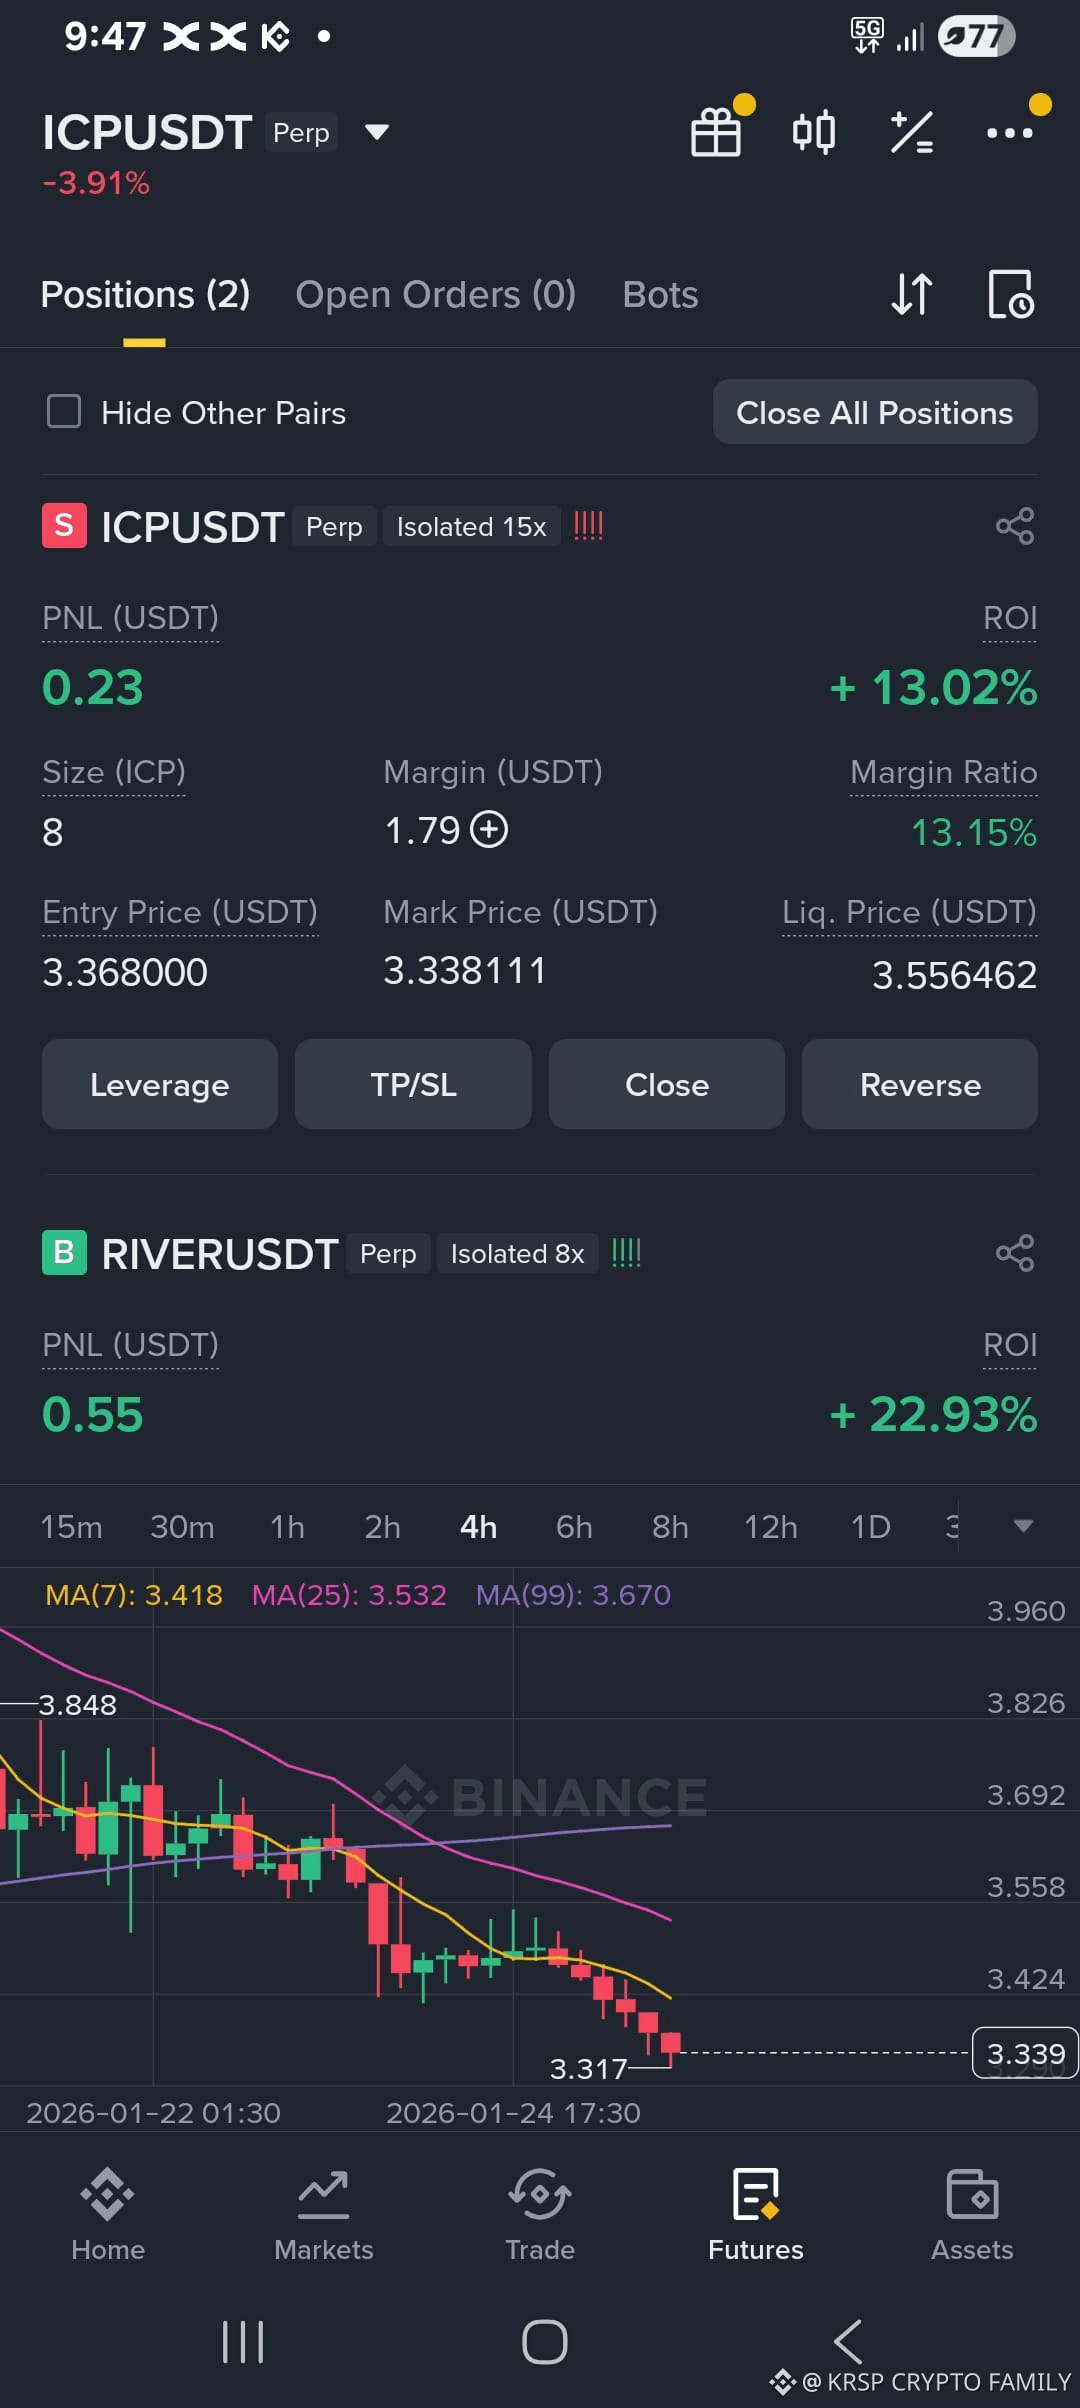Tap the TP/SL button
Screen dimensions: 1080x2408
pyautogui.click(x=413, y=1084)
